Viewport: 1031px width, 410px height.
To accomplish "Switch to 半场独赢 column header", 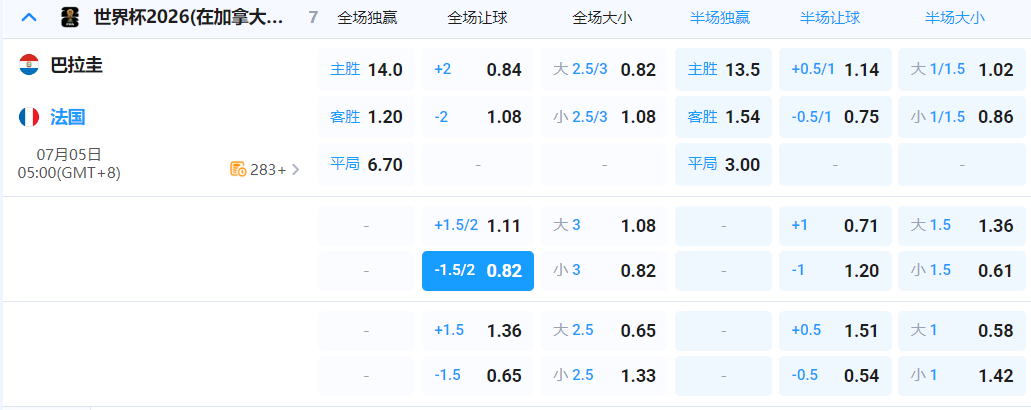I will [720, 18].
